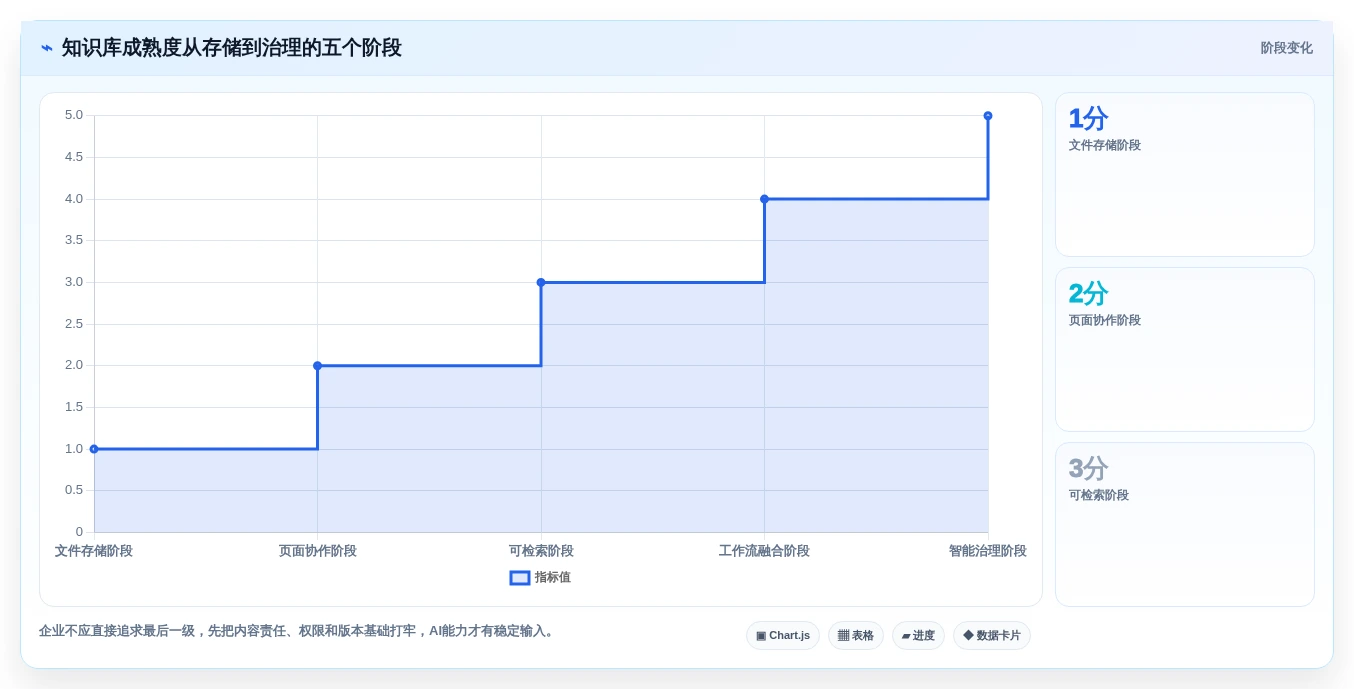Click the data point at 工作流融合阶段

(x=765, y=199)
